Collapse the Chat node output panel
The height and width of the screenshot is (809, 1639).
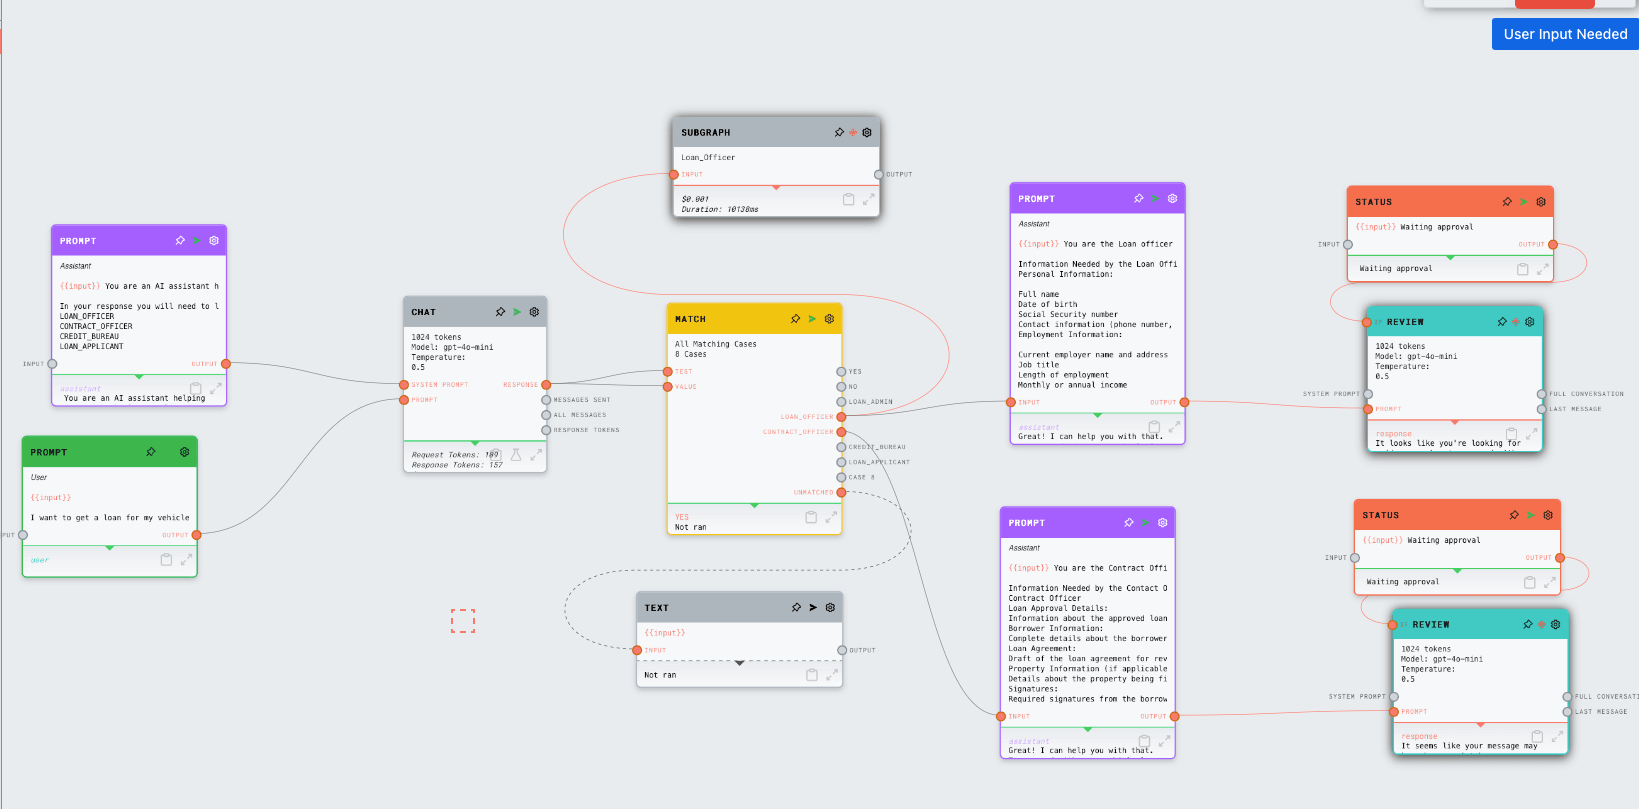(475, 442)
